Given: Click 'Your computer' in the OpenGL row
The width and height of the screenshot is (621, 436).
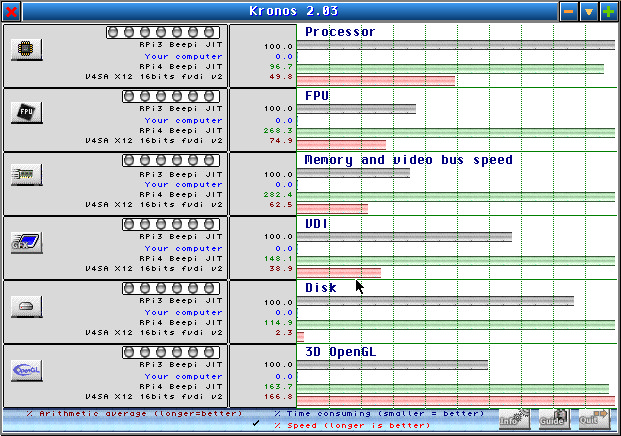Looking at the screenshot, I should 183,377.
